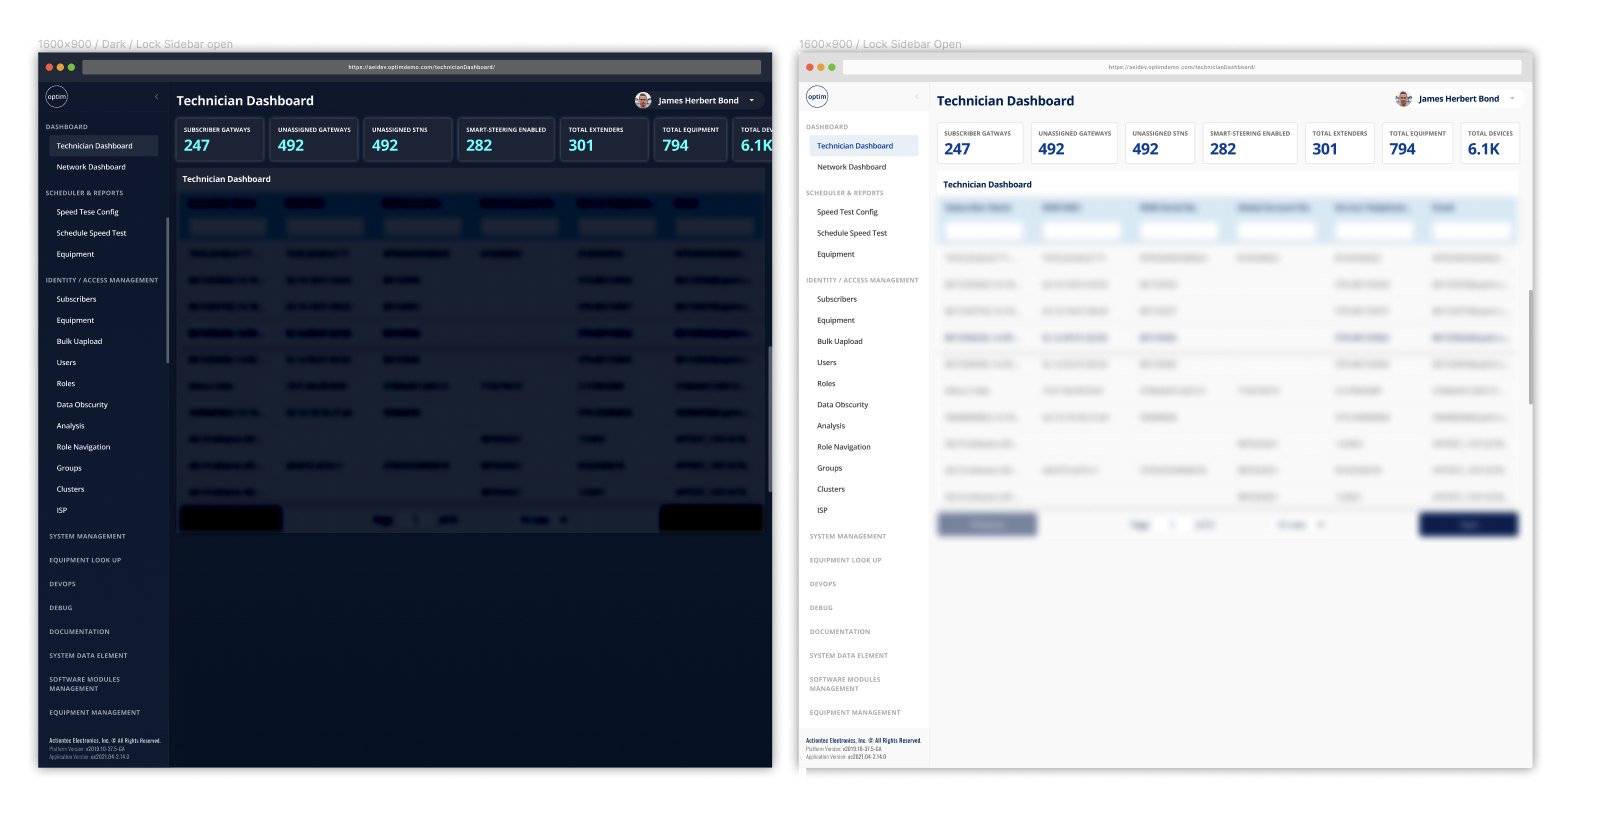Click Total Extenders 301 card, light window
The height and width of the screenshot is (820, 1611).
(x=1340, y=143)
